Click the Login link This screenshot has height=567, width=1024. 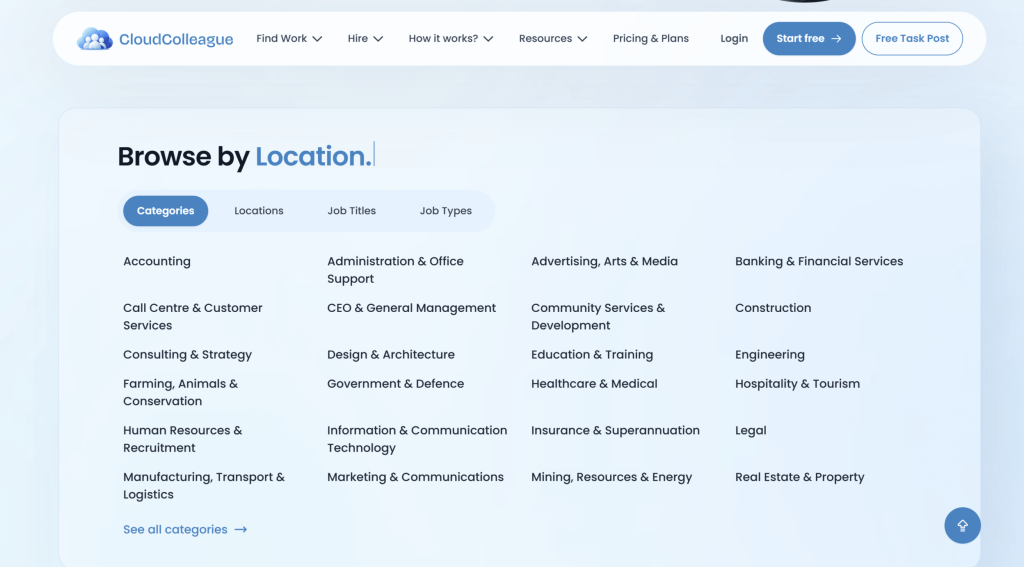[x=734, y=39]
